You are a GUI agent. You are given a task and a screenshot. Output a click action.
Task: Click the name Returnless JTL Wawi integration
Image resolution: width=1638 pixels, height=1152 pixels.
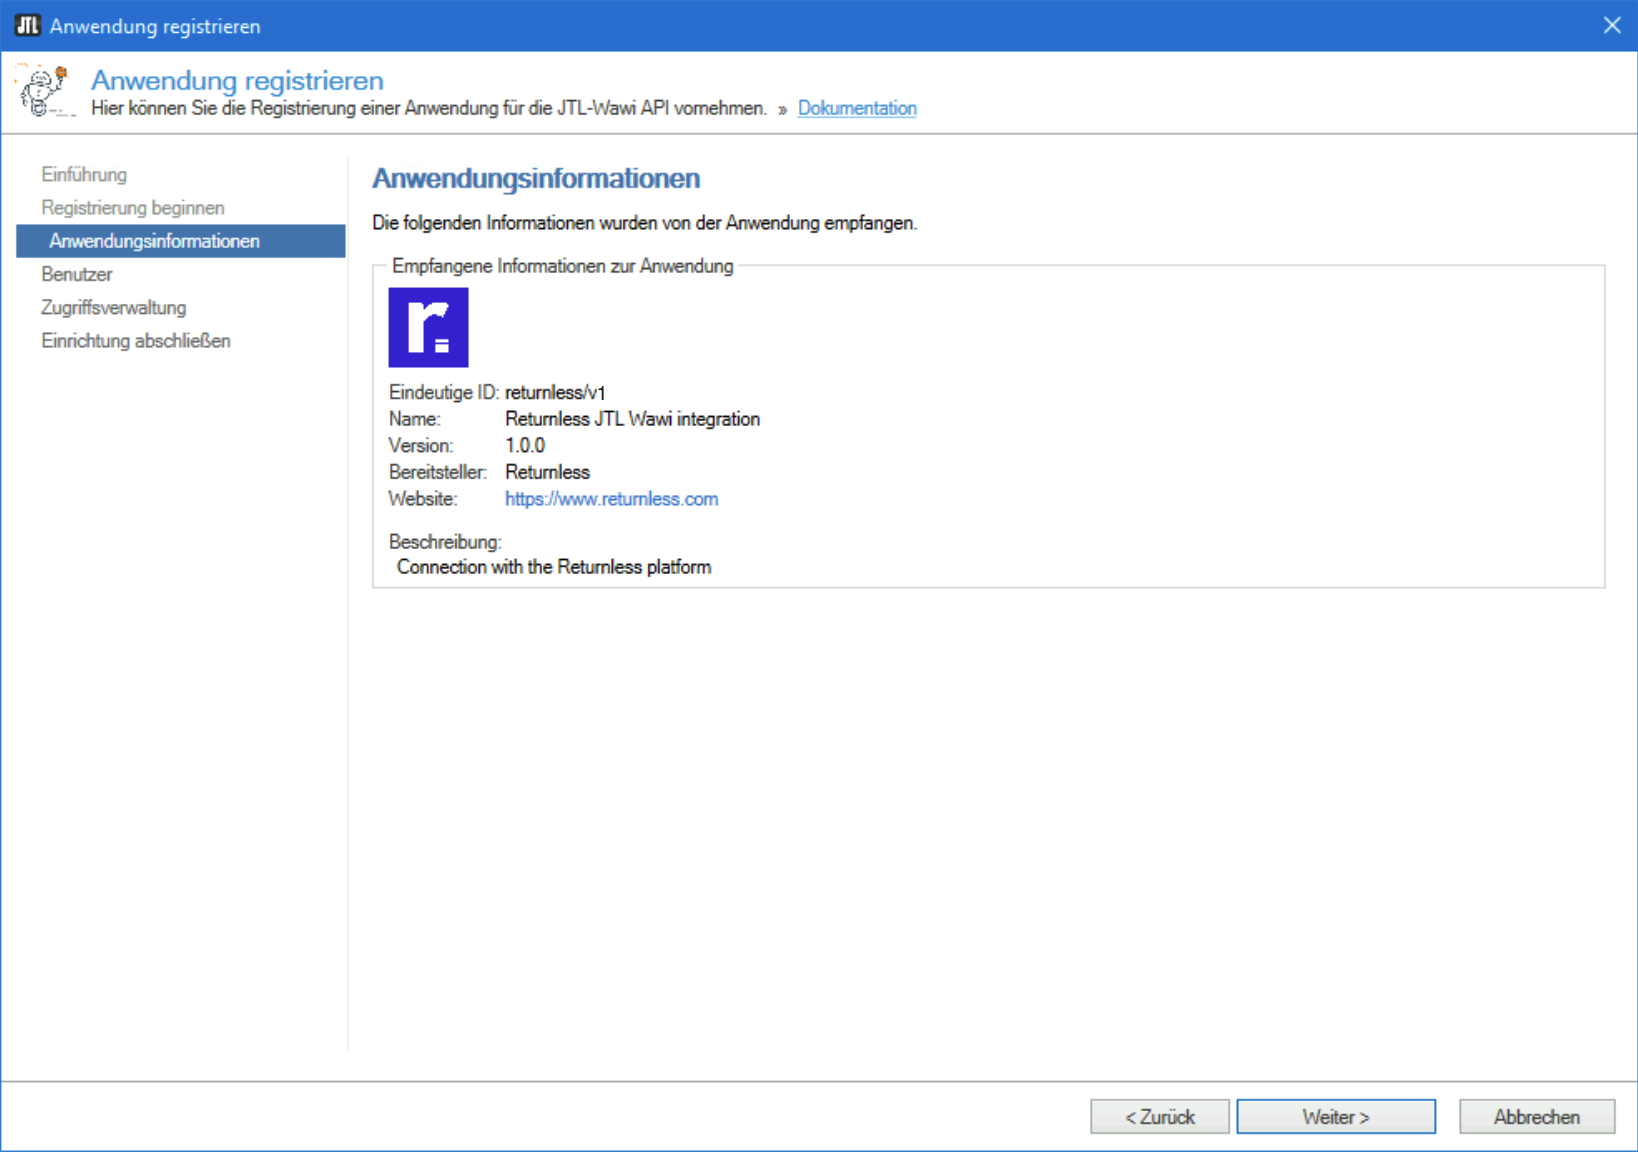[x=632, y=419]
